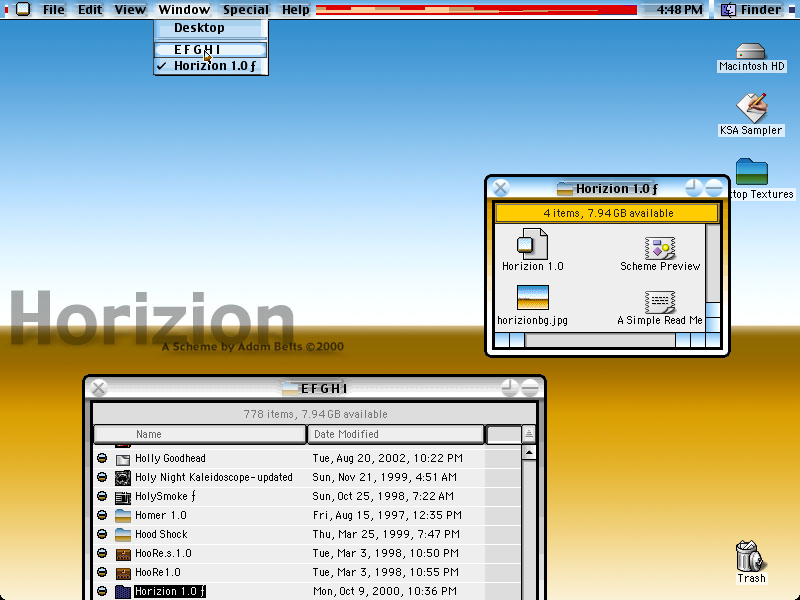This screenshot has height=600, width=800.
Task: Click the '778 items, 7.94 GB available' status text
Action: [x=315, y=414]
